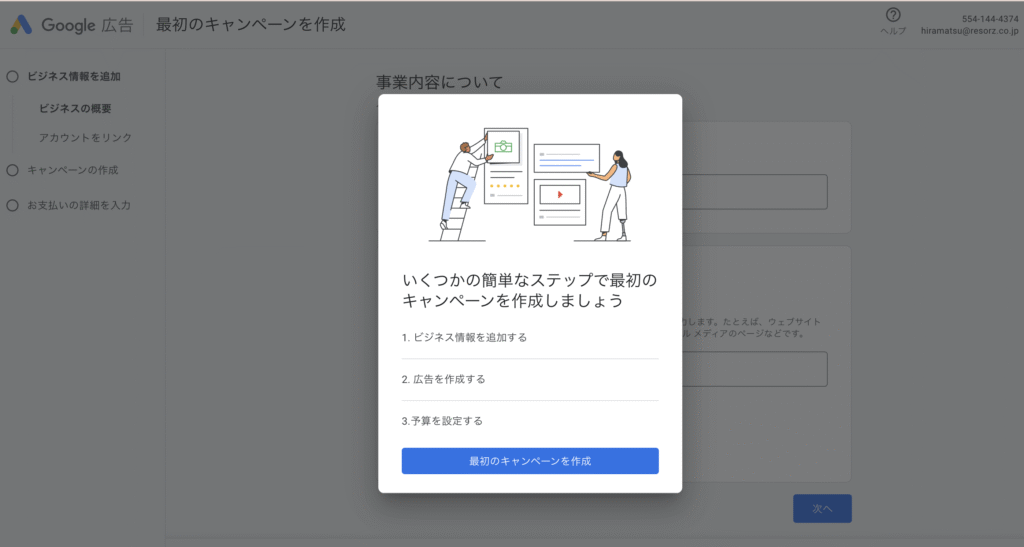Click step 3. 予算を設定する in dialog
The width and height of the screenshot is (1024, 547).
(x=442, y=421)
